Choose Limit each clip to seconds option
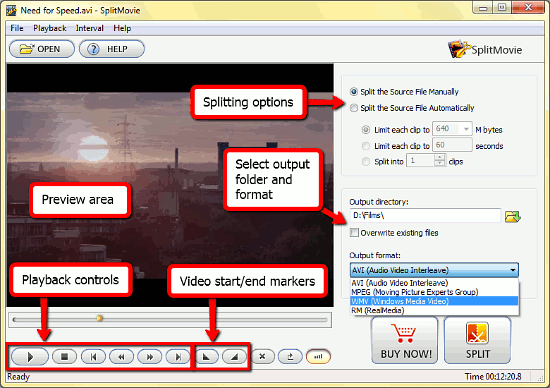Viewport: 550px width, 388px height. click(366, 146)
